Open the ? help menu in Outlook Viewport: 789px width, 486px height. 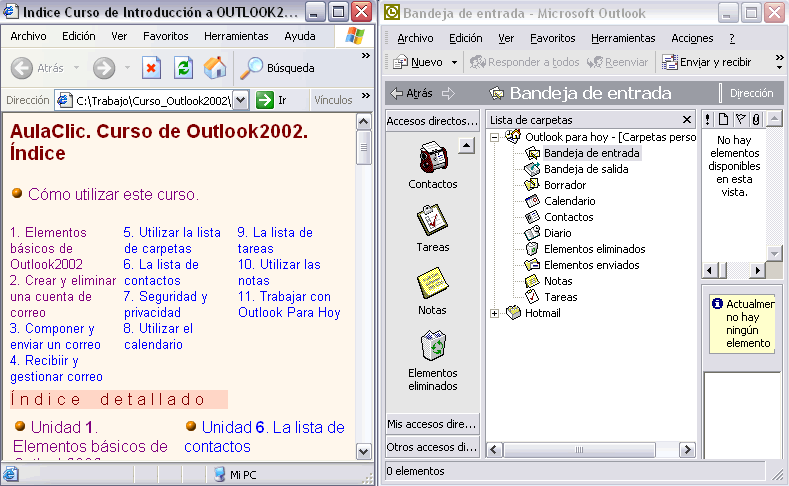[x=732, y=38]
